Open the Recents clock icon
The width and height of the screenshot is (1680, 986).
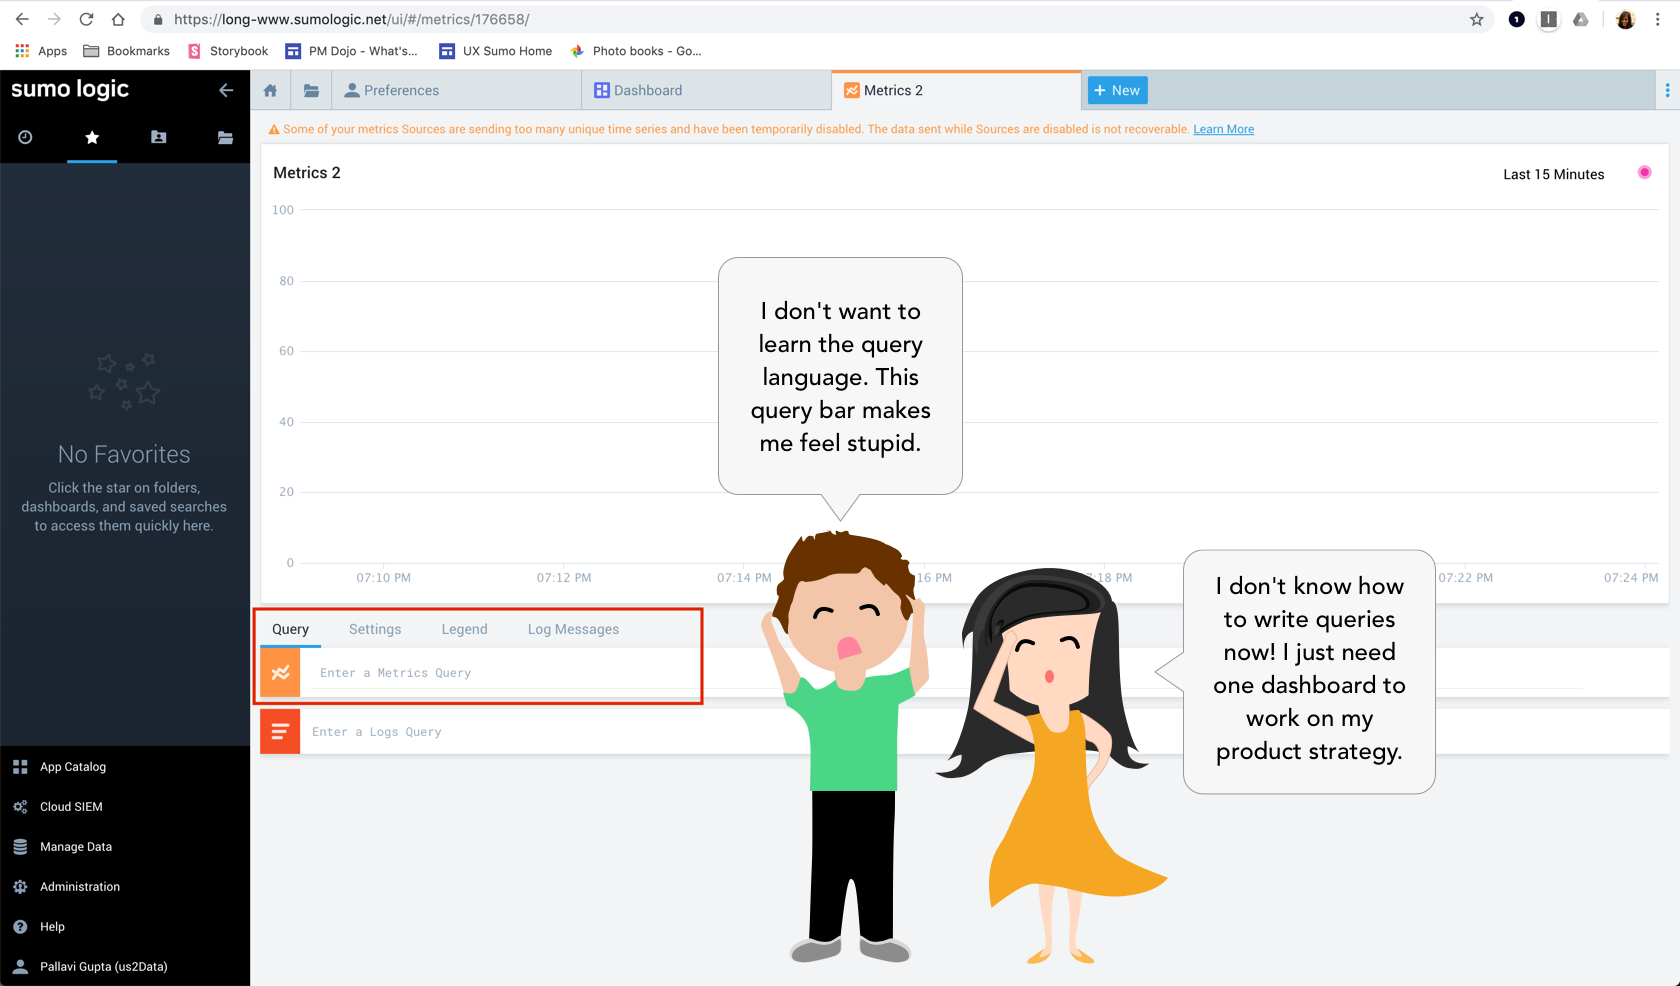coord(25,137)
